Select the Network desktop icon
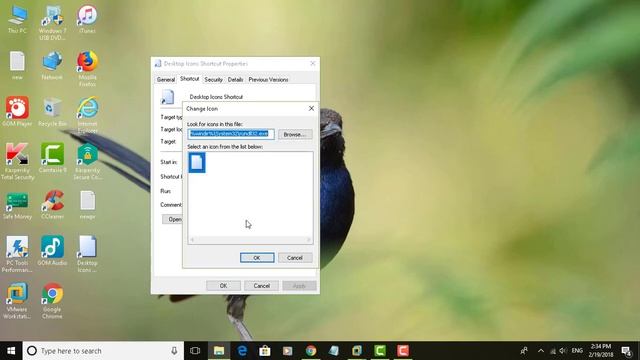Viewport: 640px width, 360px height. [52, 65]
